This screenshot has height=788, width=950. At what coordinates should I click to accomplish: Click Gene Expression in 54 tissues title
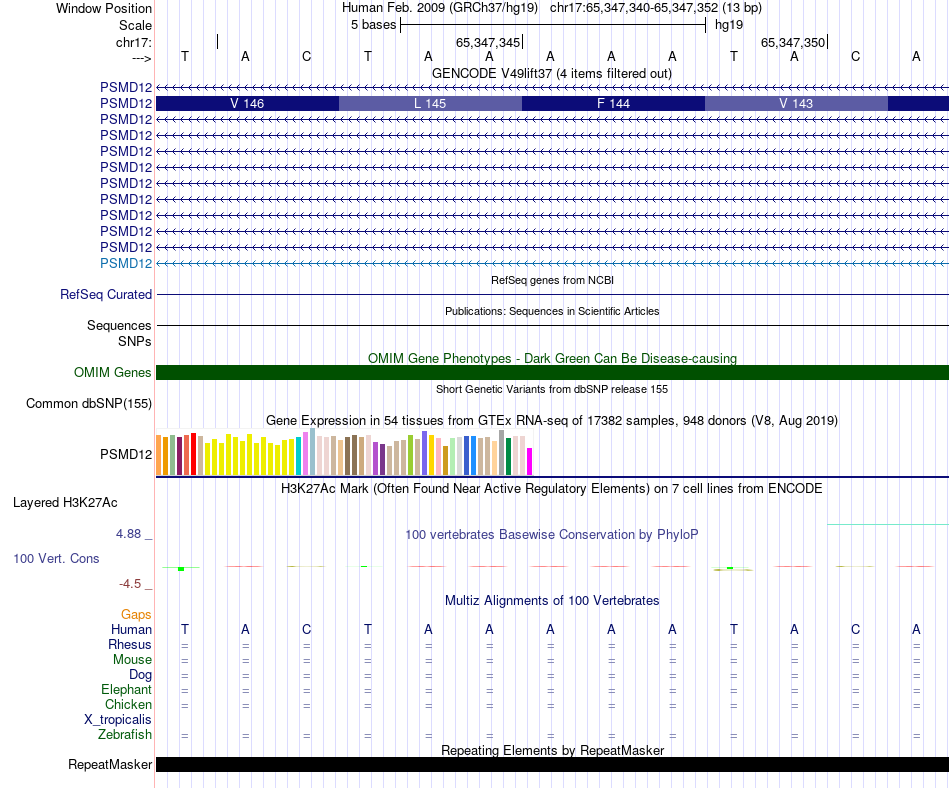552,420
